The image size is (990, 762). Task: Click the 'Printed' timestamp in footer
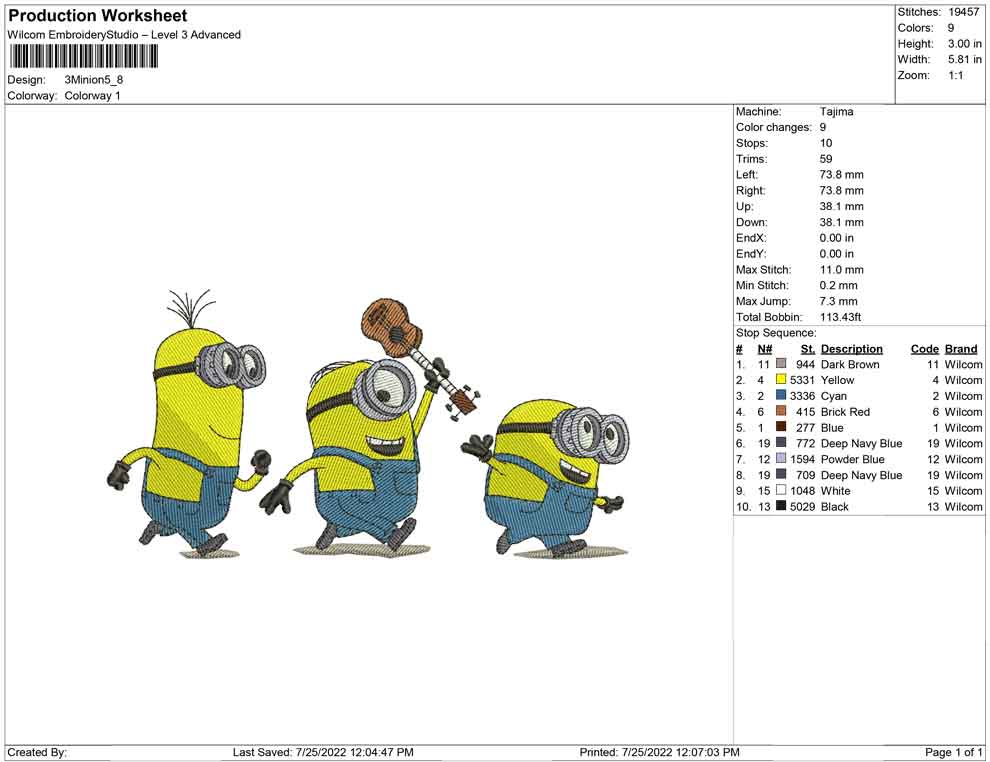pos(659,751)
